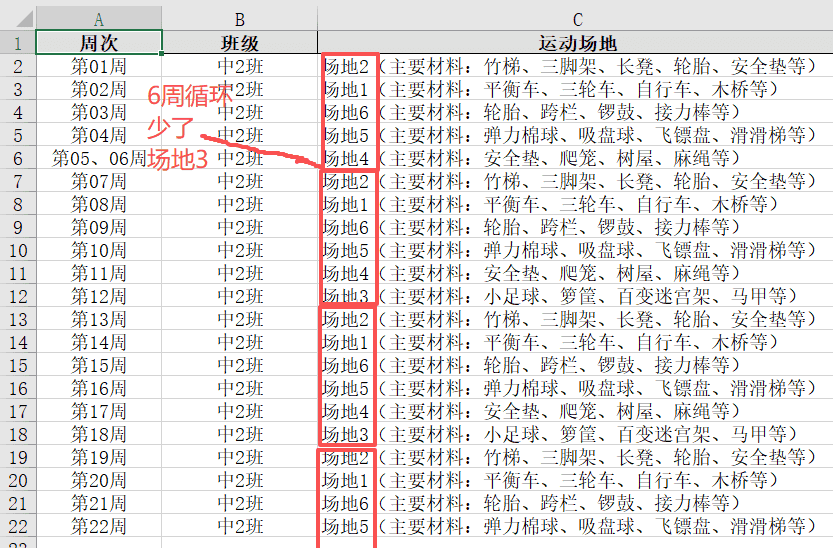Click 场地6 cell in 第09周 row
The width and height of the screenshot is (833, 548).
pos(575,227)
